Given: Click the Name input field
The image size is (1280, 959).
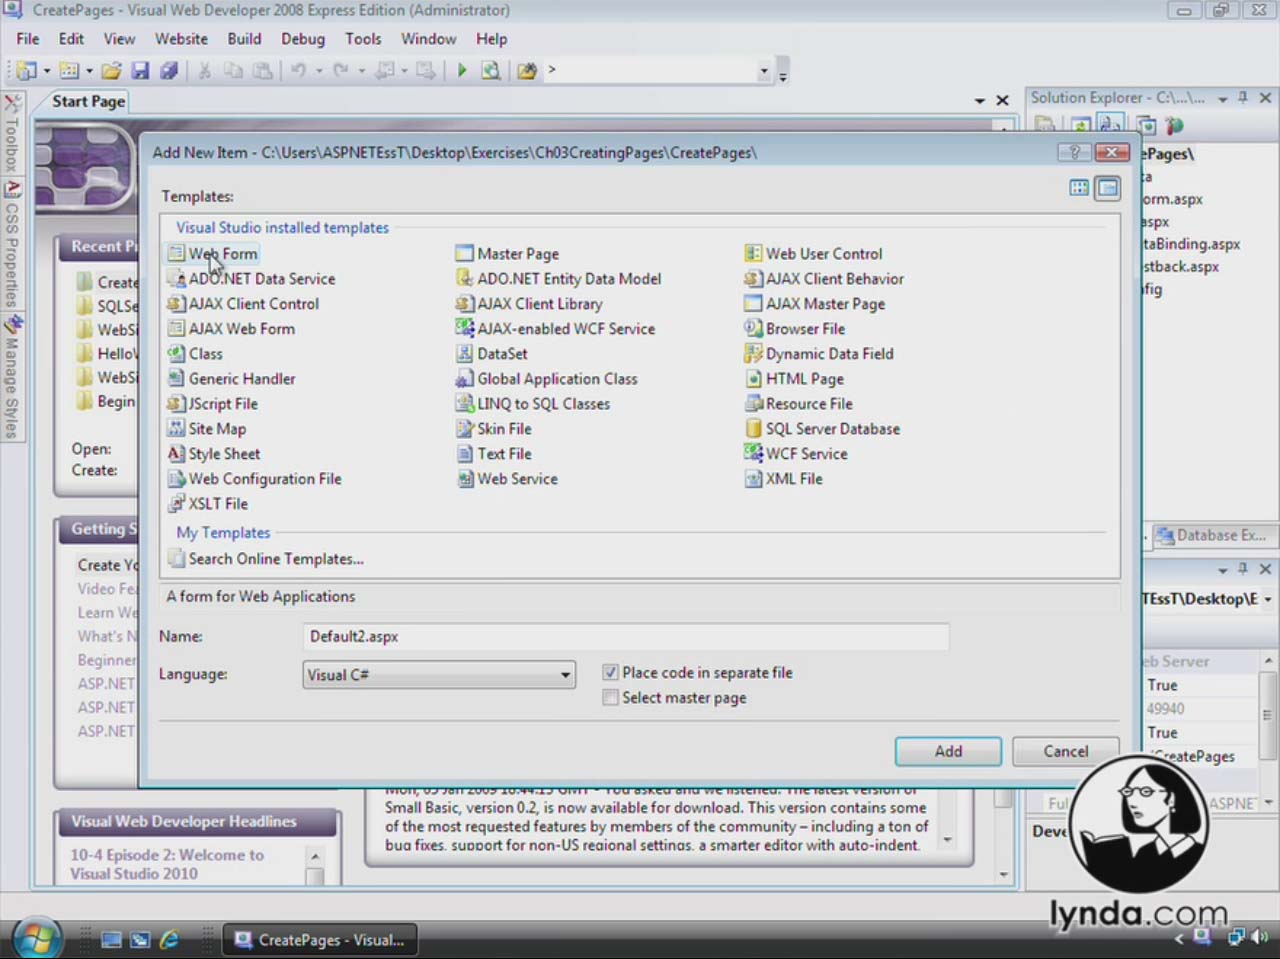Looking at the screenshot, I should pyautogui.click(x=626, y=637).
